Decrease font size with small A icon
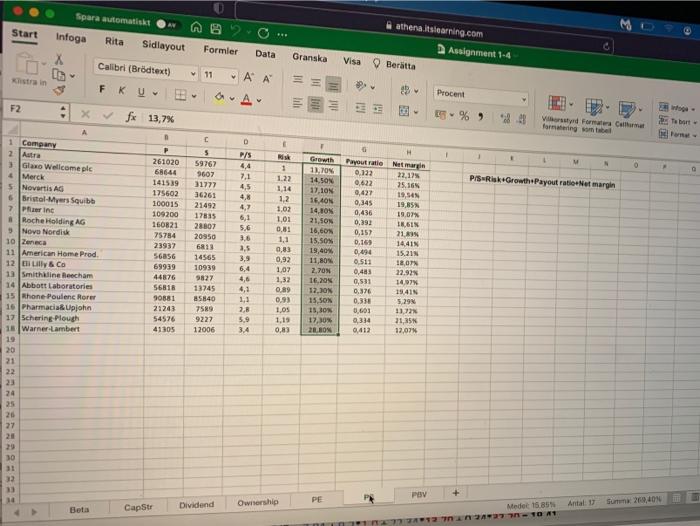 [x=267, y=79]
